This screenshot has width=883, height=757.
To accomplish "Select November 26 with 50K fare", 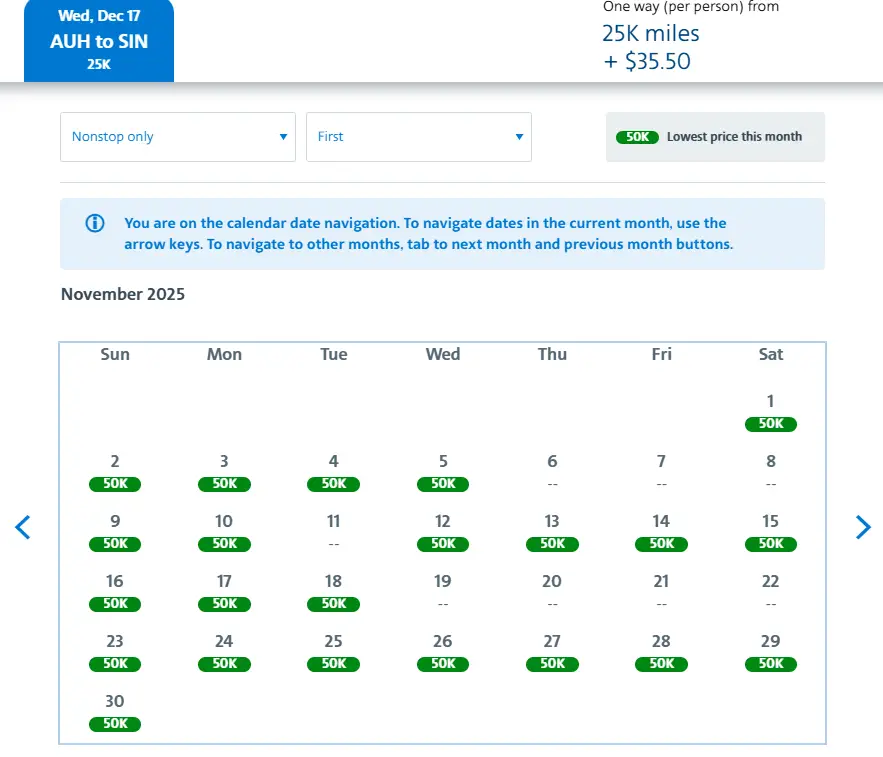I will tap(443, 653).
